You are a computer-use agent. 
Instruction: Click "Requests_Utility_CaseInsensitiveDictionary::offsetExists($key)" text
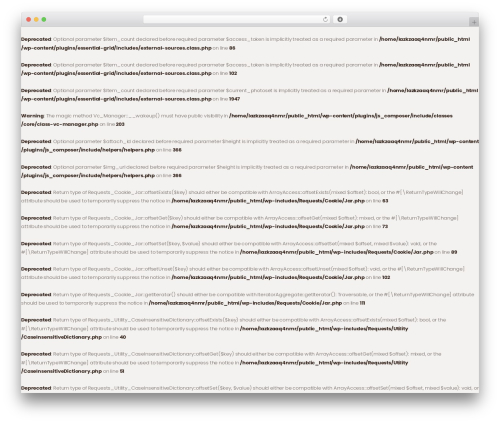click(x=163, y=320)
